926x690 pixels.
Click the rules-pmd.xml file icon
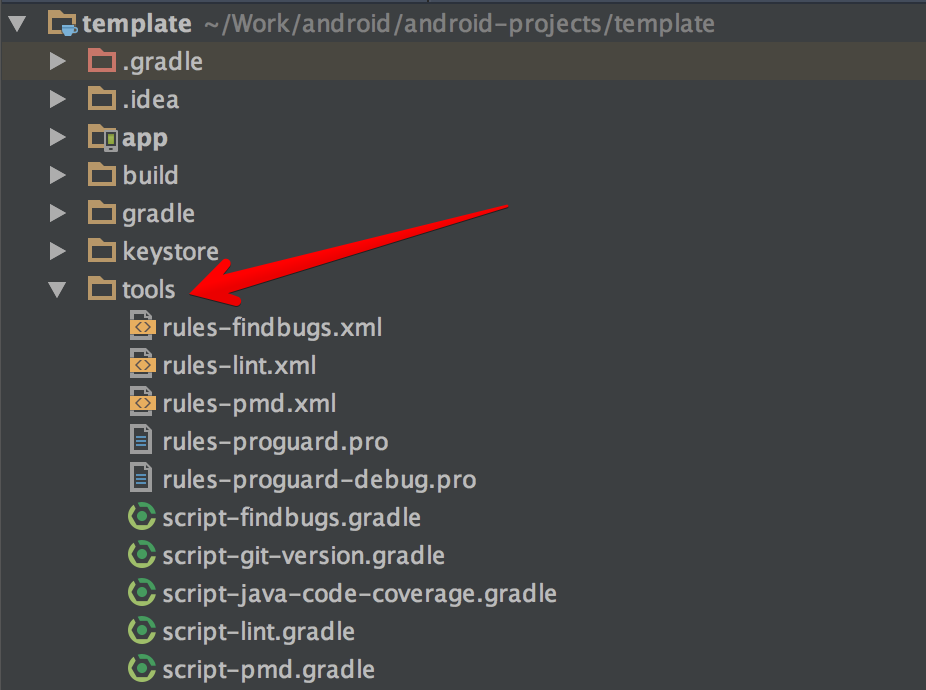(x=143, y=403)
